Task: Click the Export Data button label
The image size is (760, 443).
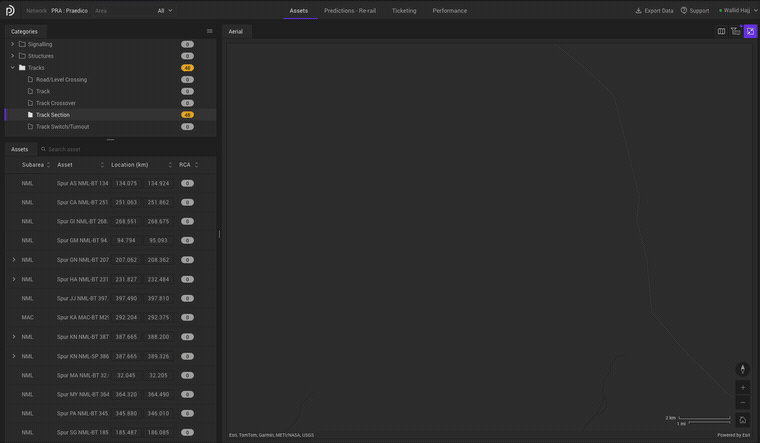Action: tap(659, 11)
